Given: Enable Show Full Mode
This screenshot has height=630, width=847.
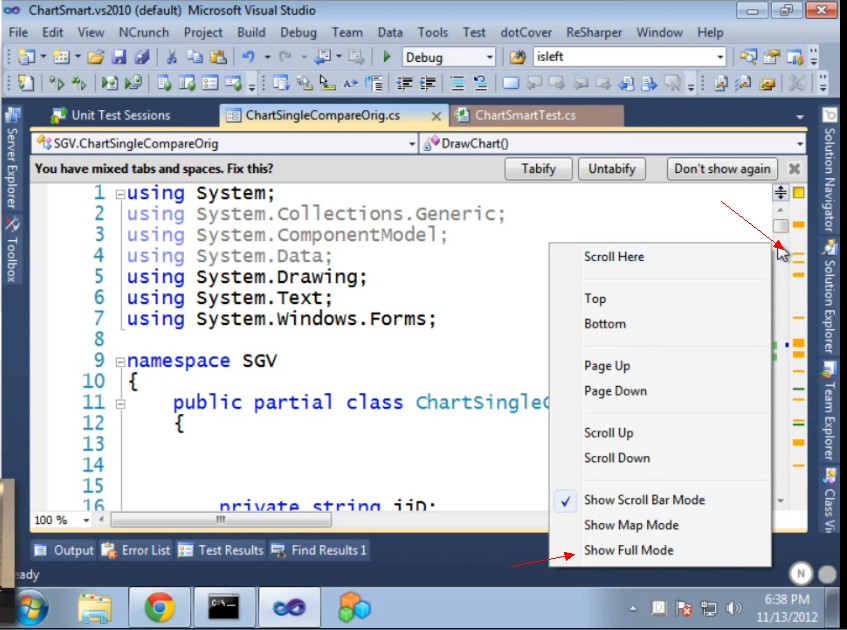Looking at the screenshot, I should pos(628,550).
